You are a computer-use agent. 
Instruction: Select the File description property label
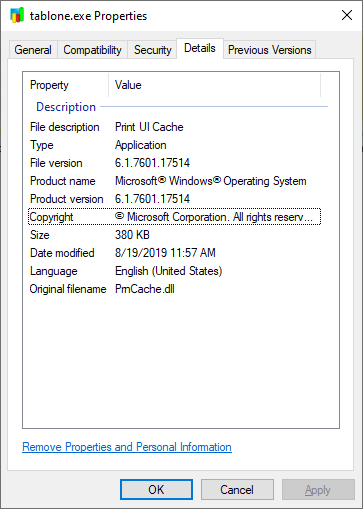tap(65, 127)
